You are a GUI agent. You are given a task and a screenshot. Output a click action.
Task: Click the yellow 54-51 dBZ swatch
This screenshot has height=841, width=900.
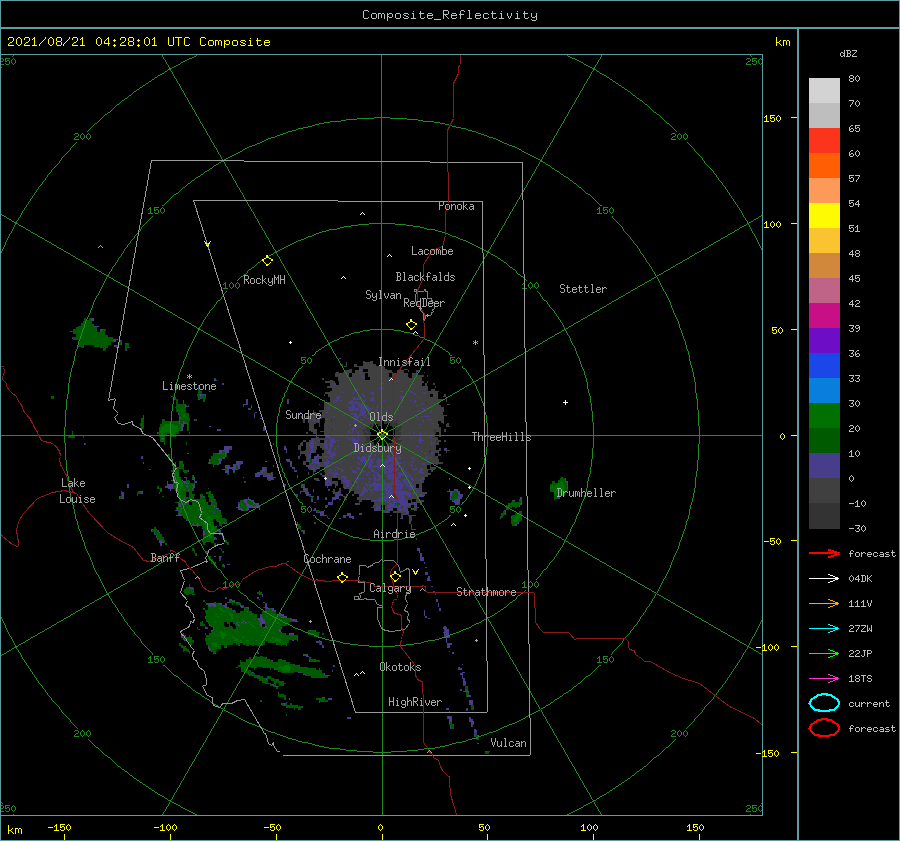pos(824,215)
